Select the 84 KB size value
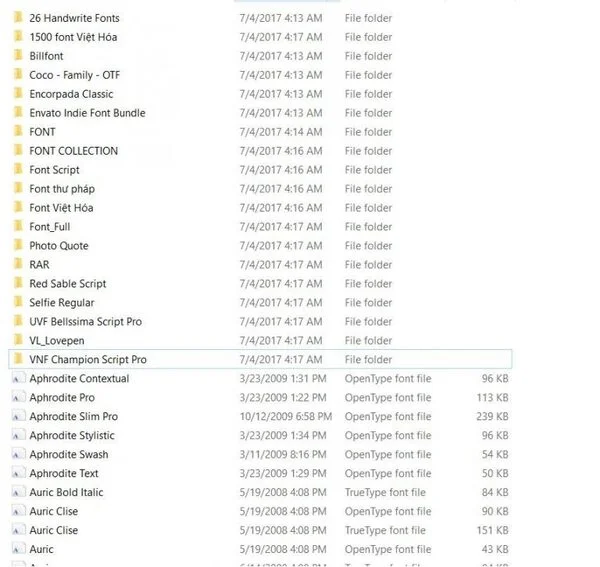 click(495, 492)
